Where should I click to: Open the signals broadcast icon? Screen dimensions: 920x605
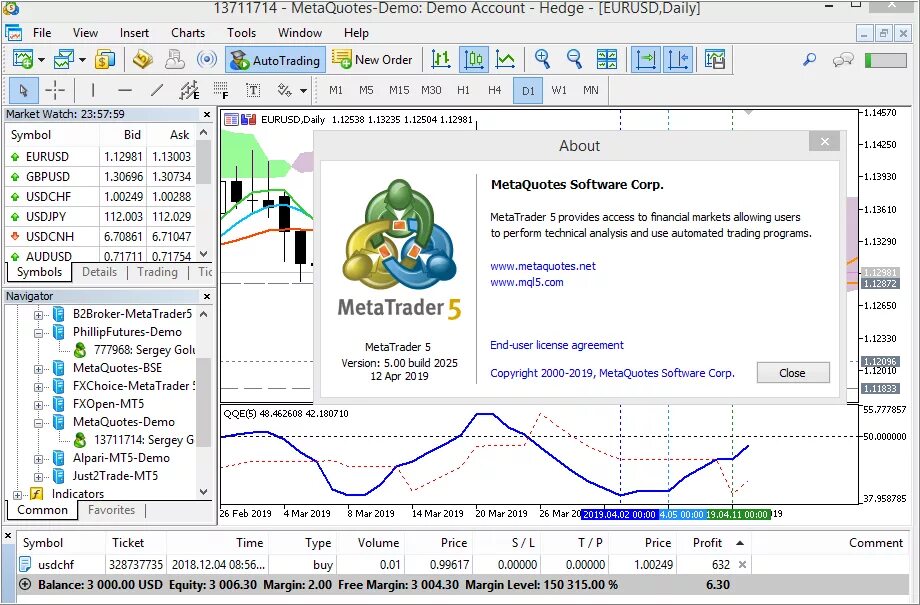click(x=207, y=60)
